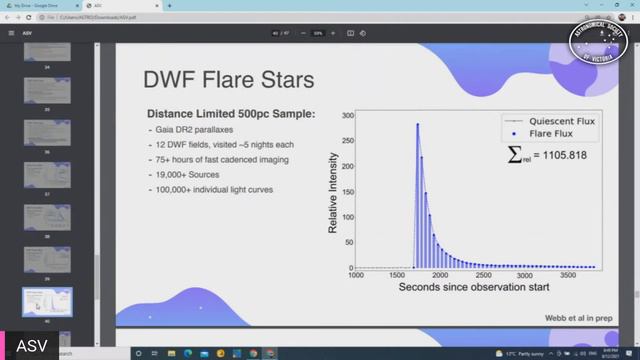Image resolution: width=640 pixels, height=360 pixels.
Task: Open File Explorer from the taskbar
Action: click(171, 353)
